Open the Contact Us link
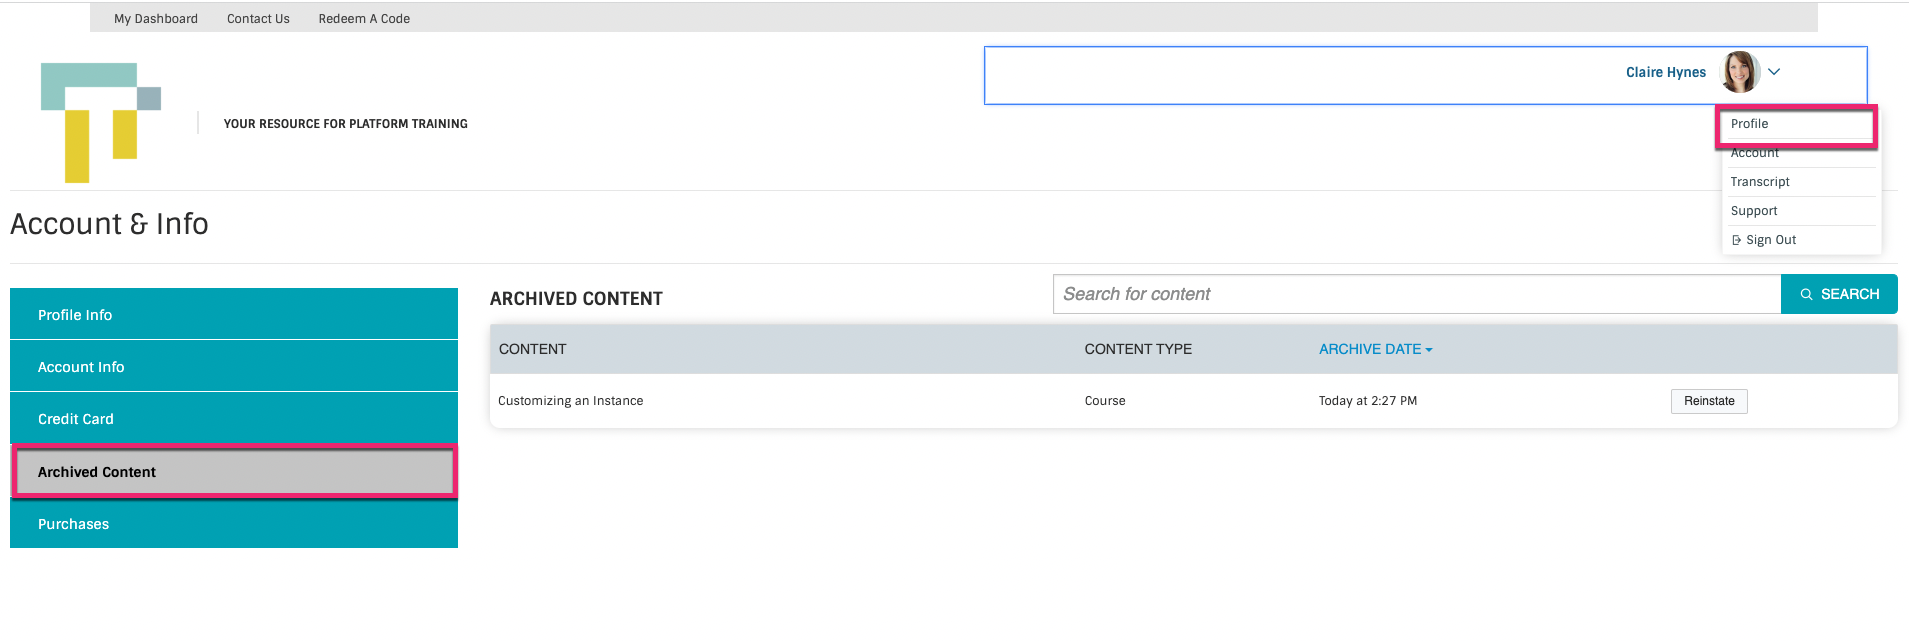Screen dimensions: 1909x641 pyautogui.click(x=258, y=19)
